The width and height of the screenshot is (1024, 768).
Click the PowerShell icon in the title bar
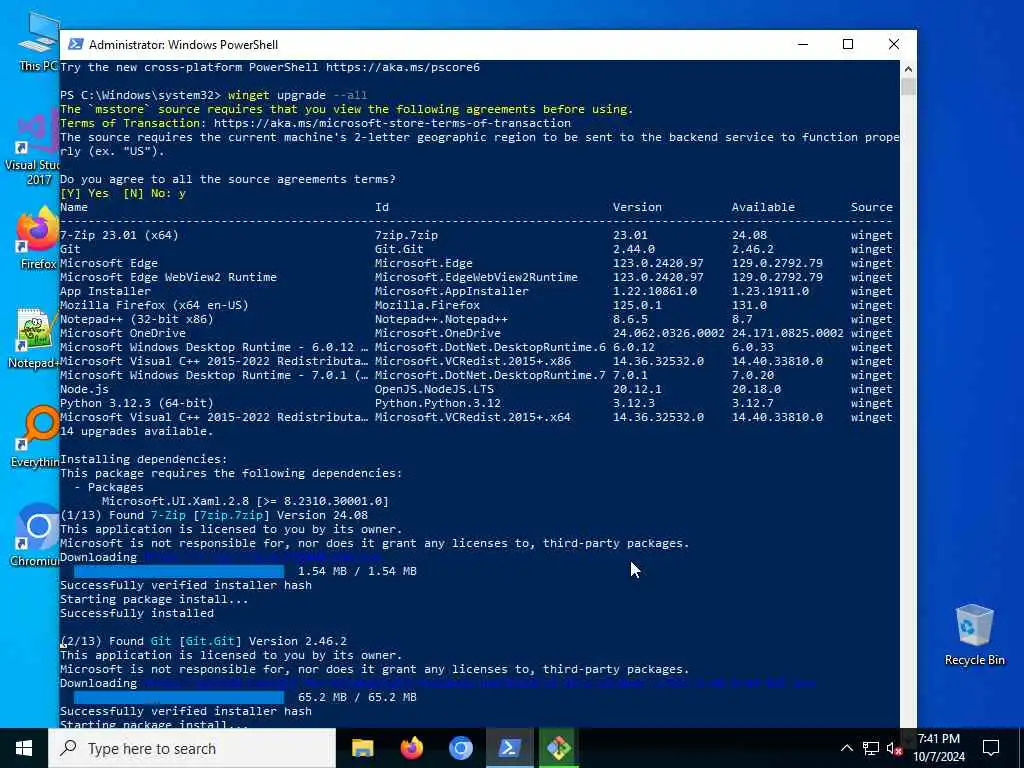tap(76, 44)
